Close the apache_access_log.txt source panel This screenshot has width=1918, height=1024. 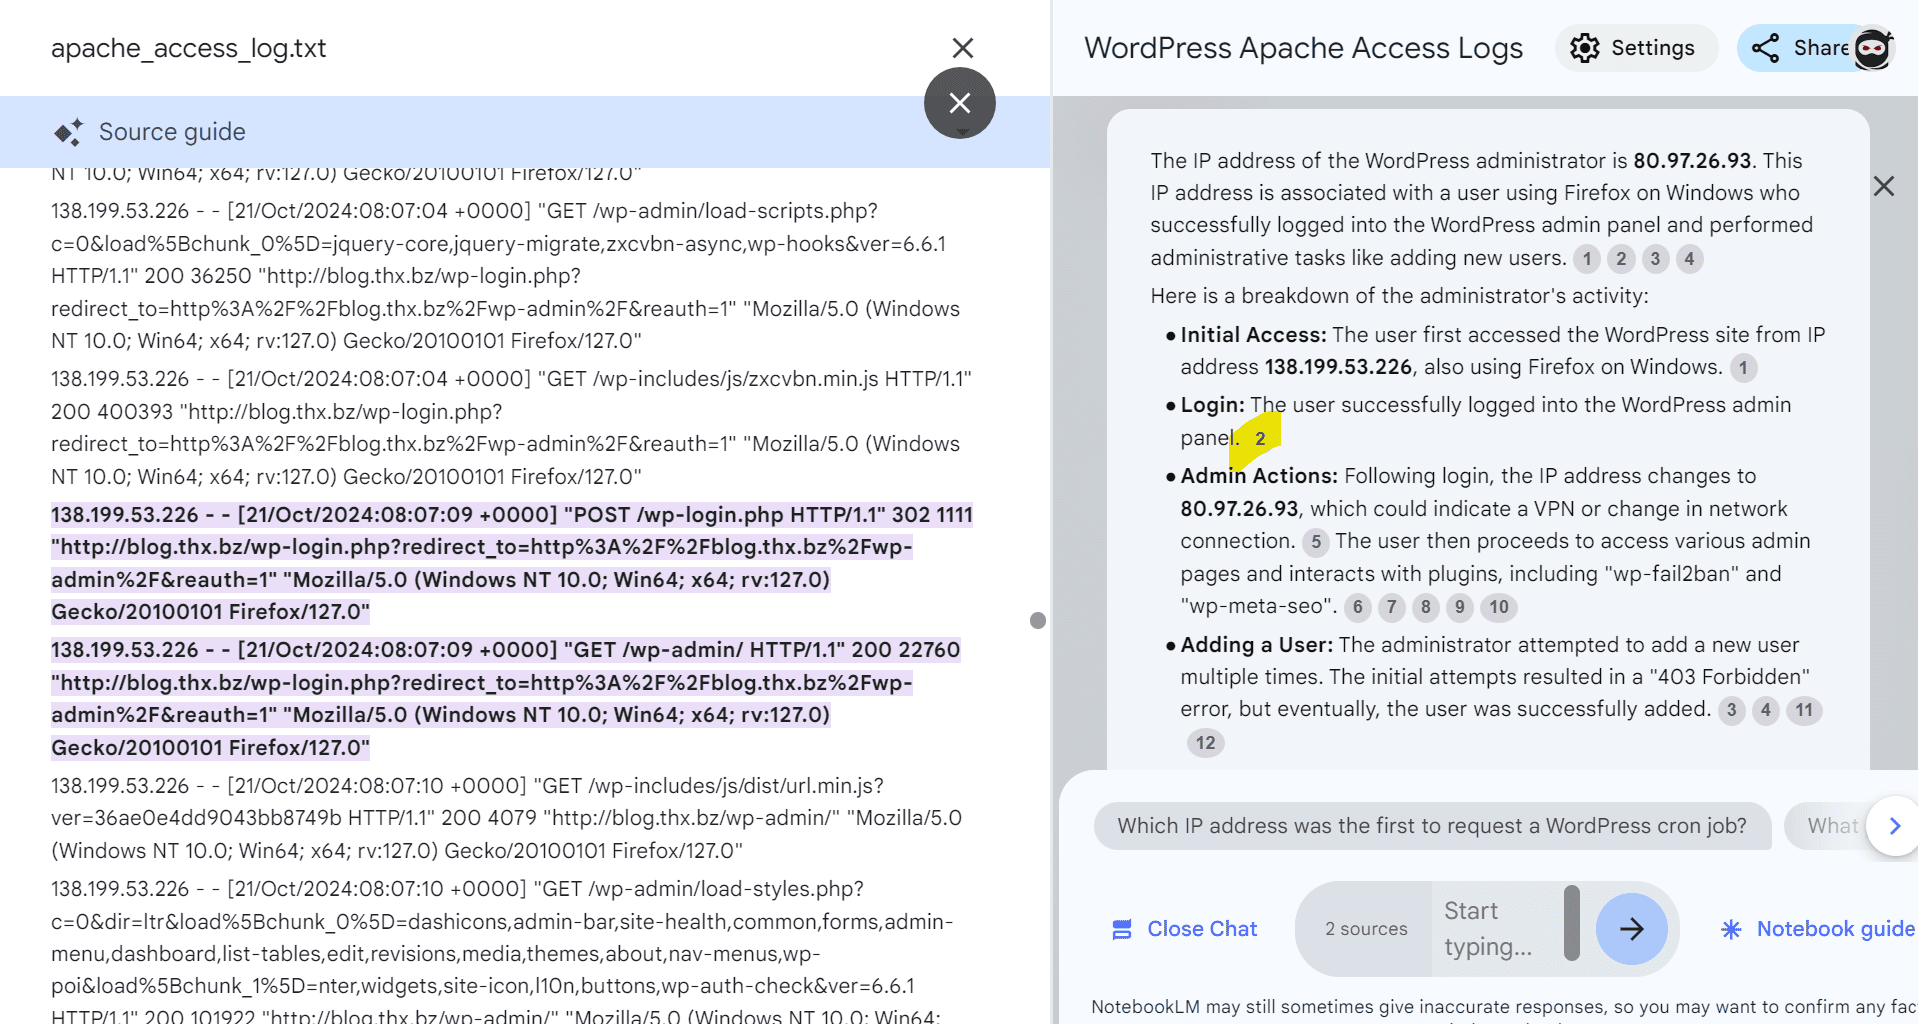coord(962,48)
